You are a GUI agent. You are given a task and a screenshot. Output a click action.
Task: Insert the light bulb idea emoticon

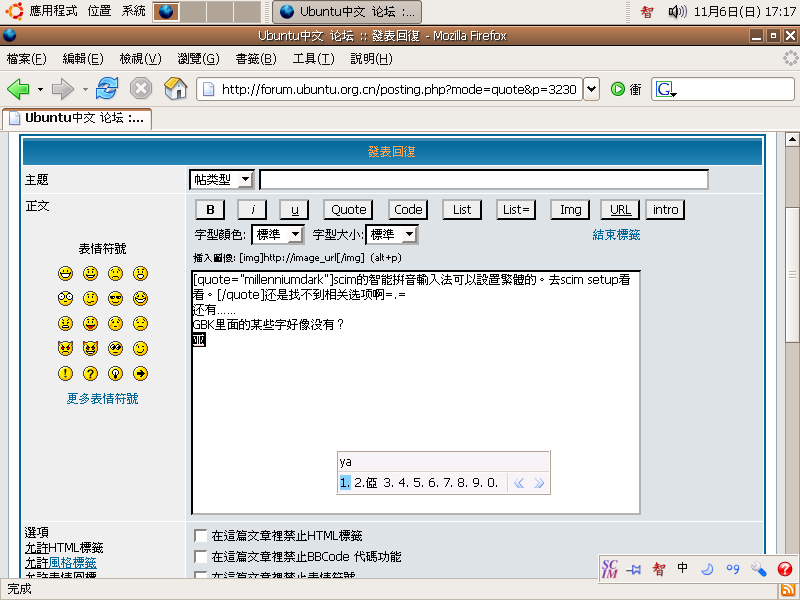[x=115, y=373]
